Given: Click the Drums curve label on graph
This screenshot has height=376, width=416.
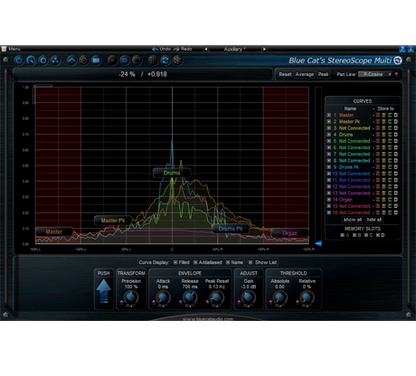Looking at the screenshot, I should [172, 173].
